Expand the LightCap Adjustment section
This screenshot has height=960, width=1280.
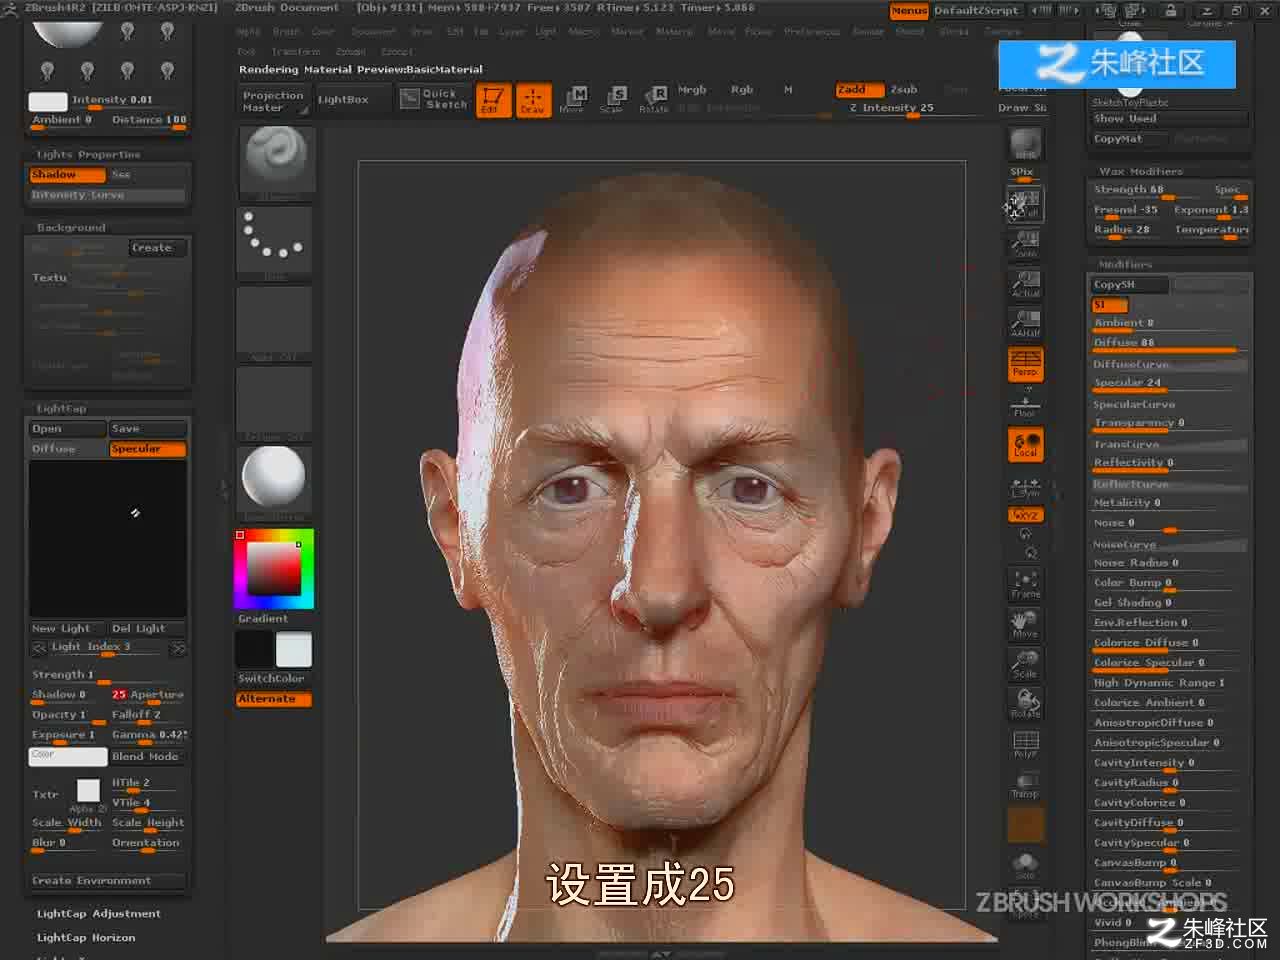click(x=99, y=914)
